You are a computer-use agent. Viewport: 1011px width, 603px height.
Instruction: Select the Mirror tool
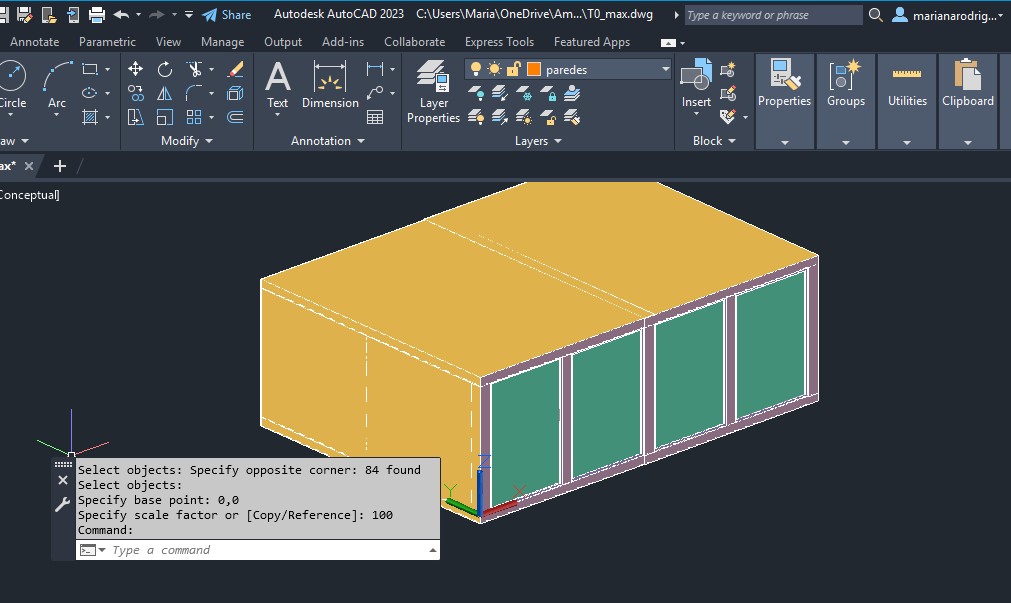[x=165, y=93]
